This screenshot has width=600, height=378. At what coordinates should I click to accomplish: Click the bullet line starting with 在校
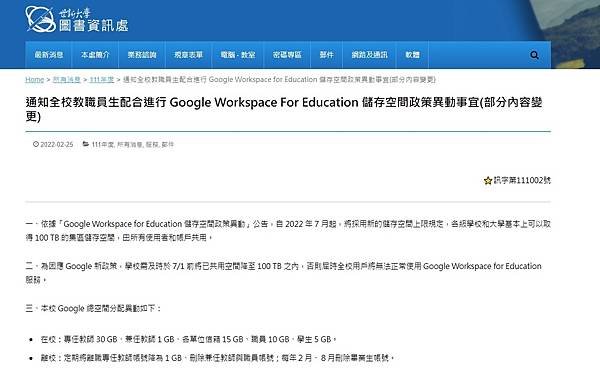(x=188, y=339)
